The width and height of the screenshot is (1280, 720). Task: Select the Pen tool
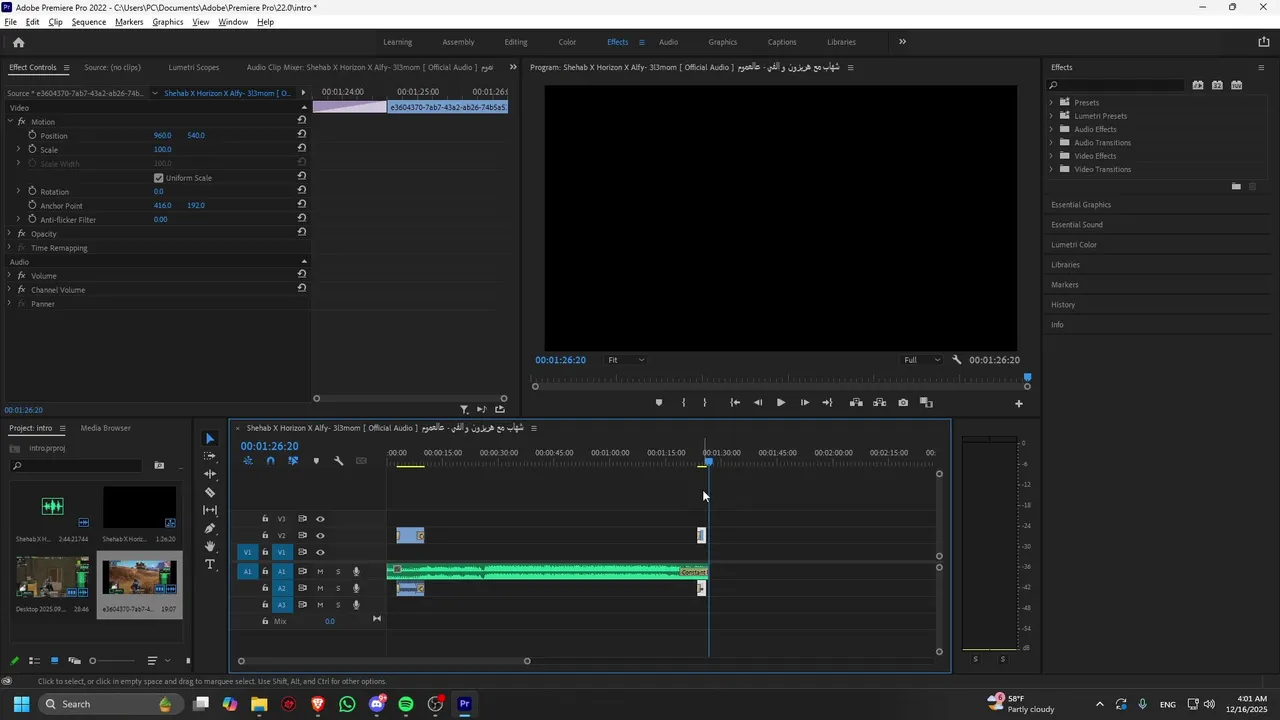click(210, 528)
